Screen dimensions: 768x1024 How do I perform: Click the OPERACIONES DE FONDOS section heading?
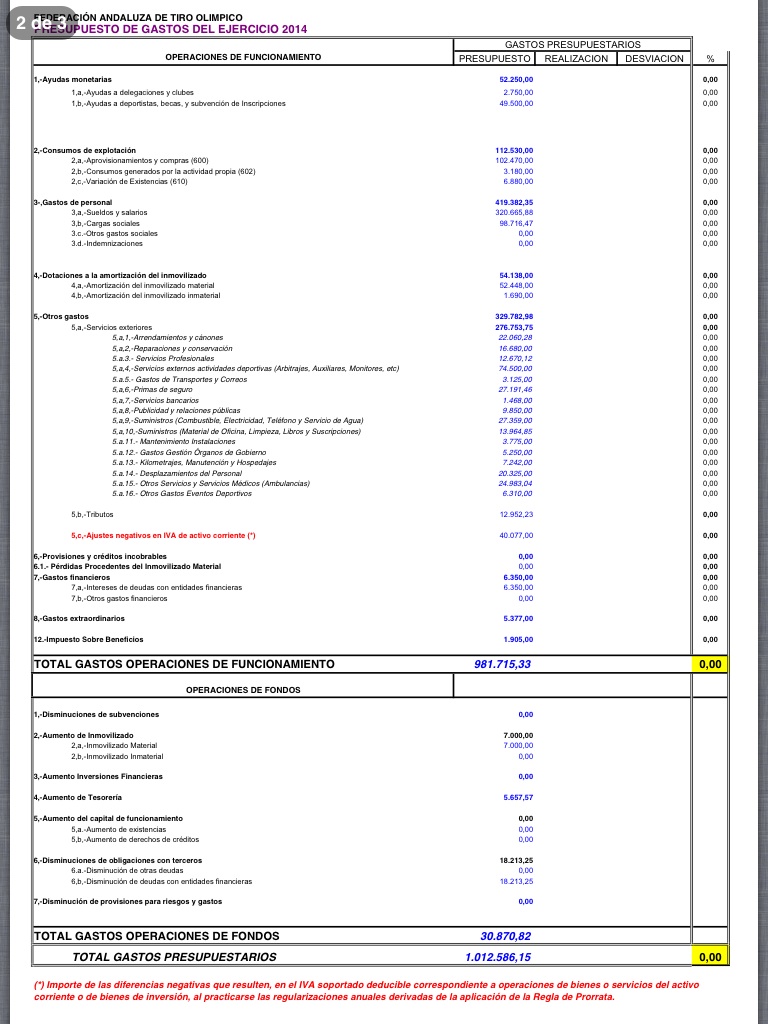[243, 690]
